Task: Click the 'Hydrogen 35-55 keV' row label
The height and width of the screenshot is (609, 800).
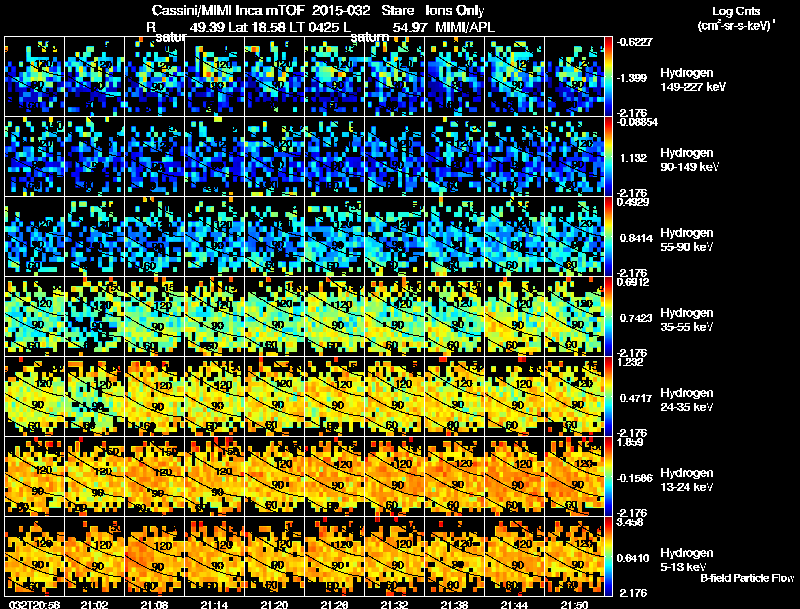Action: pos(687,320)
